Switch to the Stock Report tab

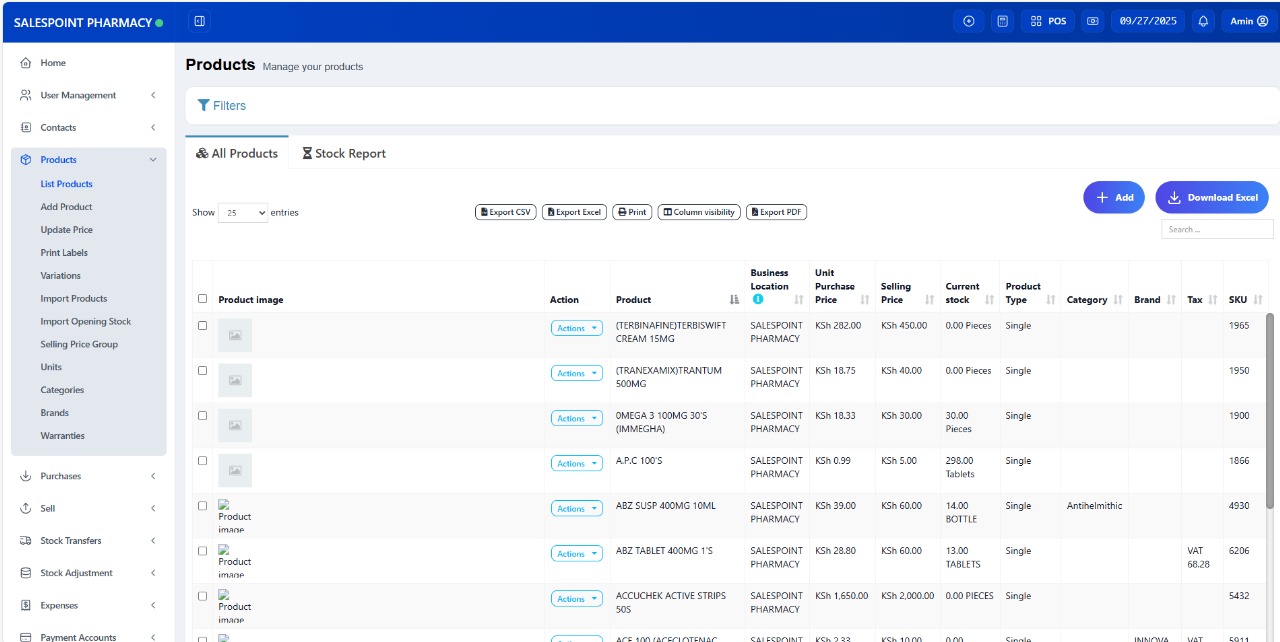coord(344,154)
